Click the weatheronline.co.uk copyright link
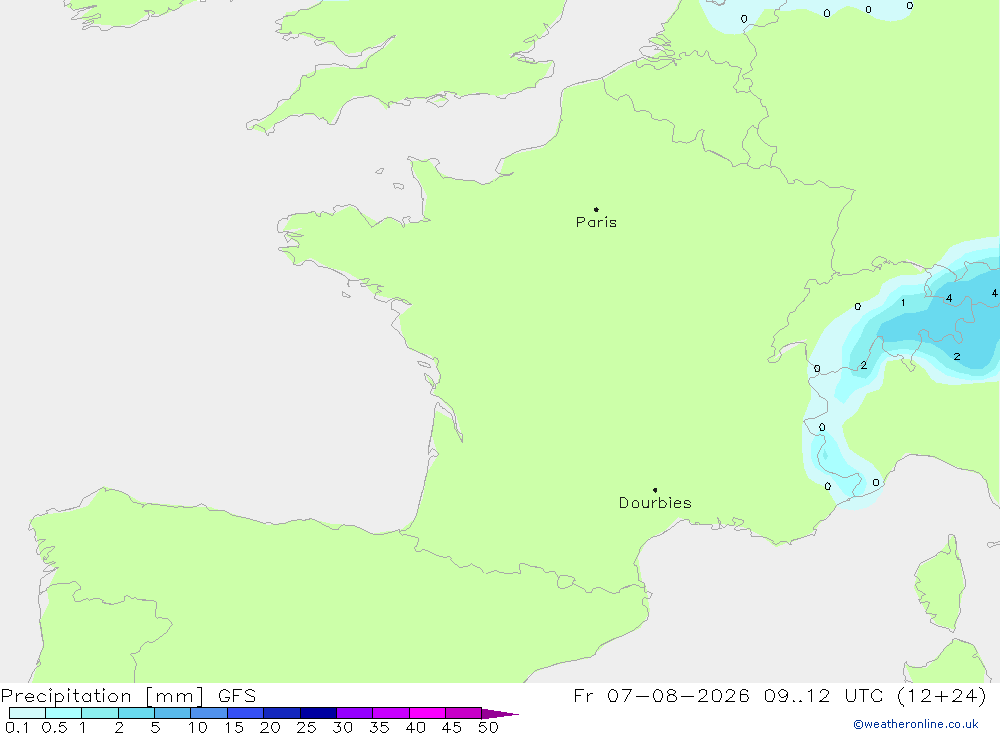Viewport: 1000px width, 733px height. click(x=916, y=724)
